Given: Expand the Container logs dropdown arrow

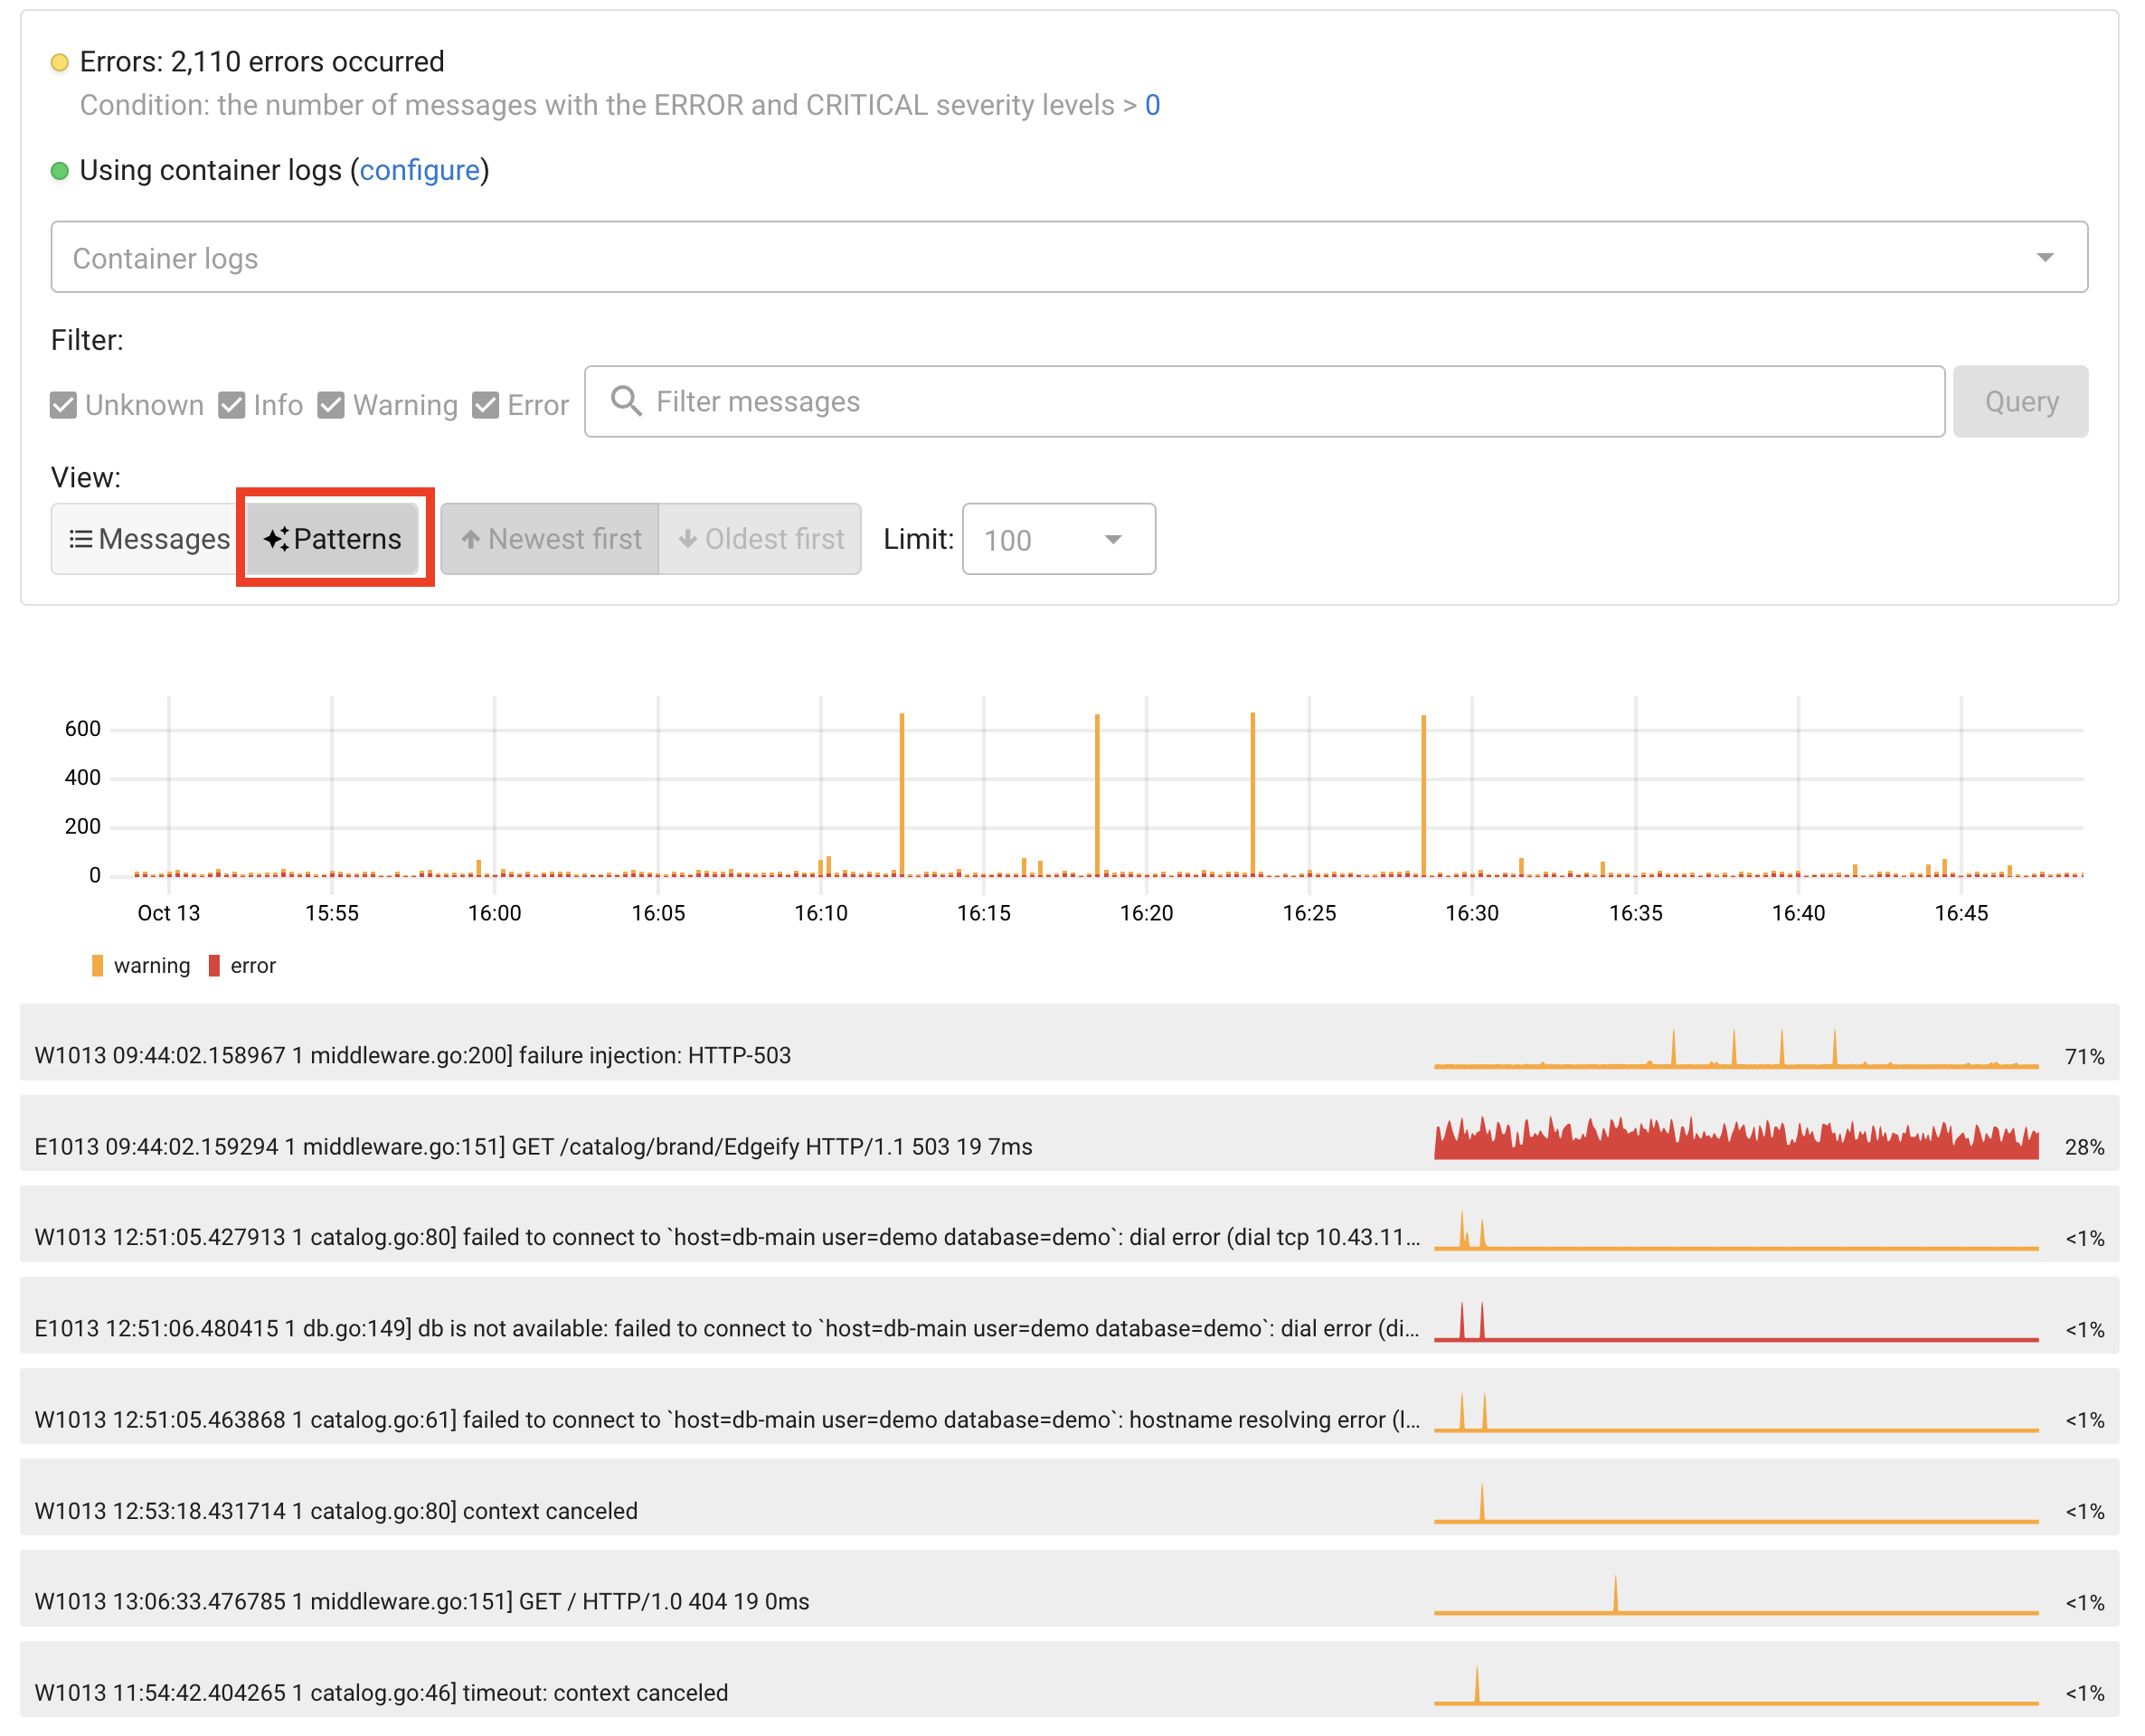Looking at the screenshot, I should click(2046, 258).
